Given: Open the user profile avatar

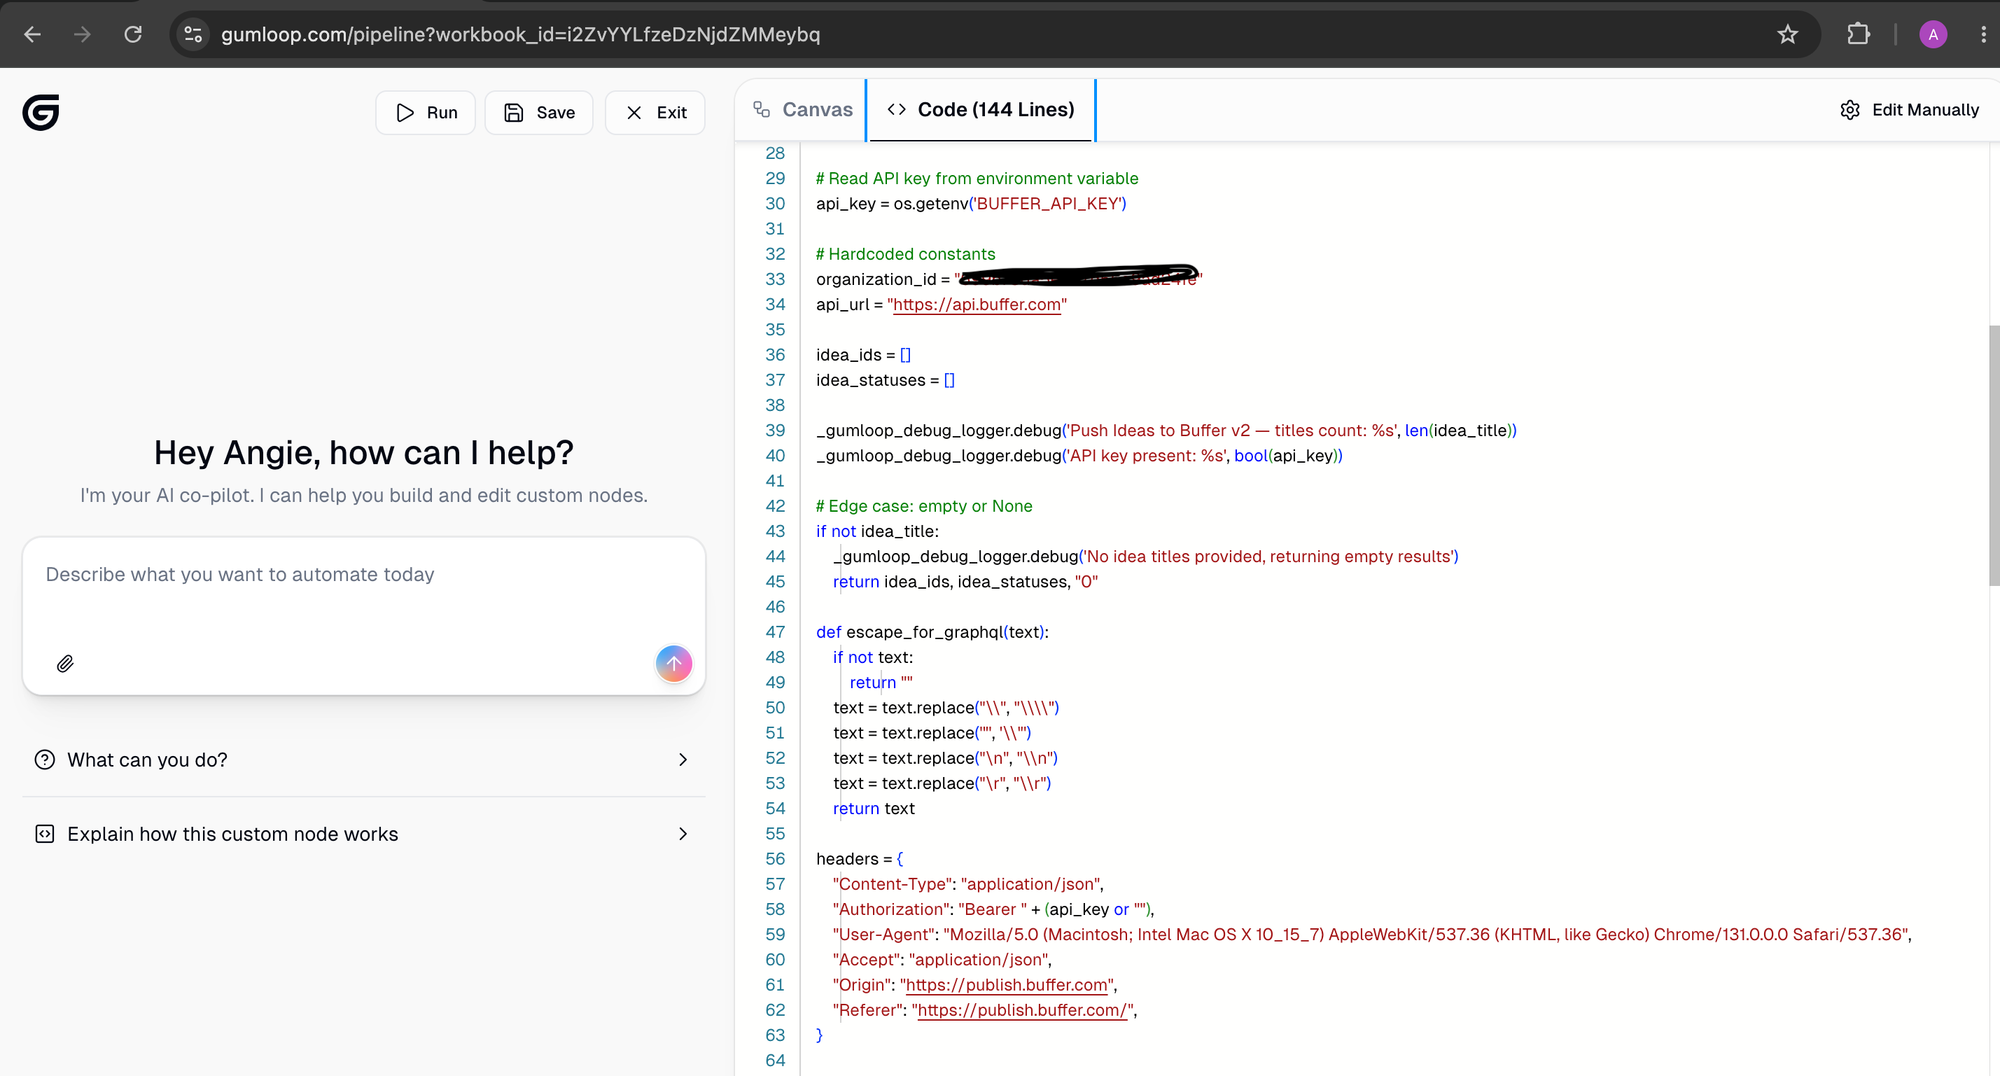Looking at the screenshot, I should click(x=1933, y=34).
